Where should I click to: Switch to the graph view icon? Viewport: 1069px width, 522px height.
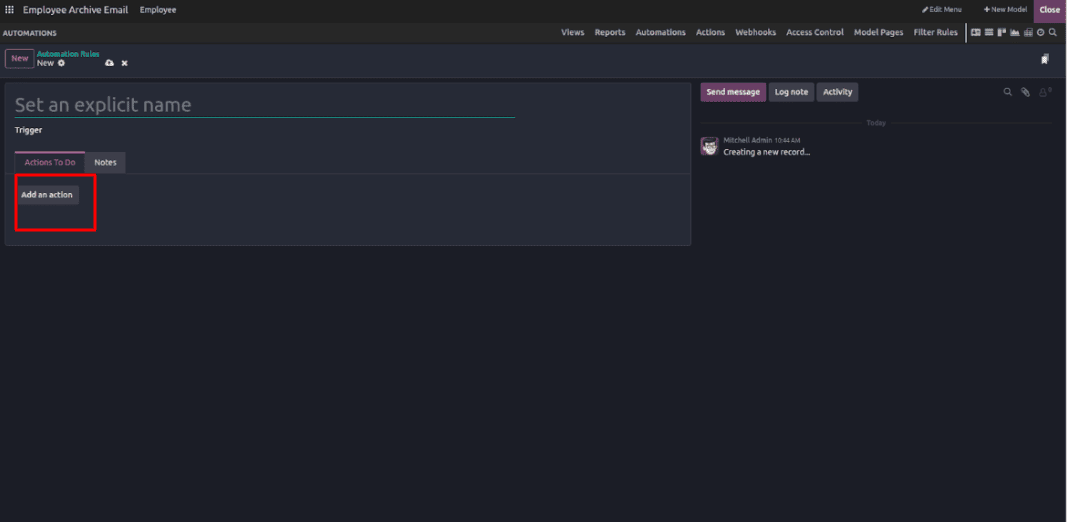[x=1014, y=33]
